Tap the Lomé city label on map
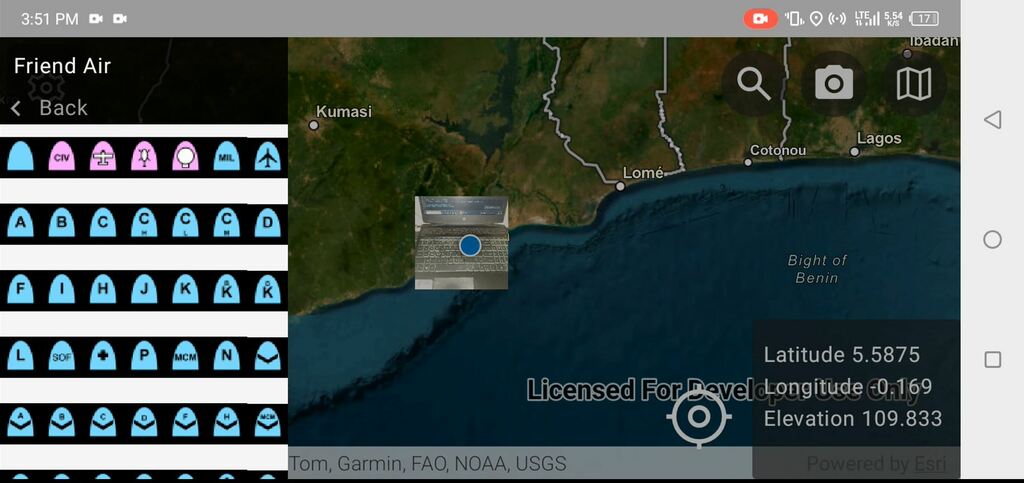 pyautogui.click(x=642, y=173)
